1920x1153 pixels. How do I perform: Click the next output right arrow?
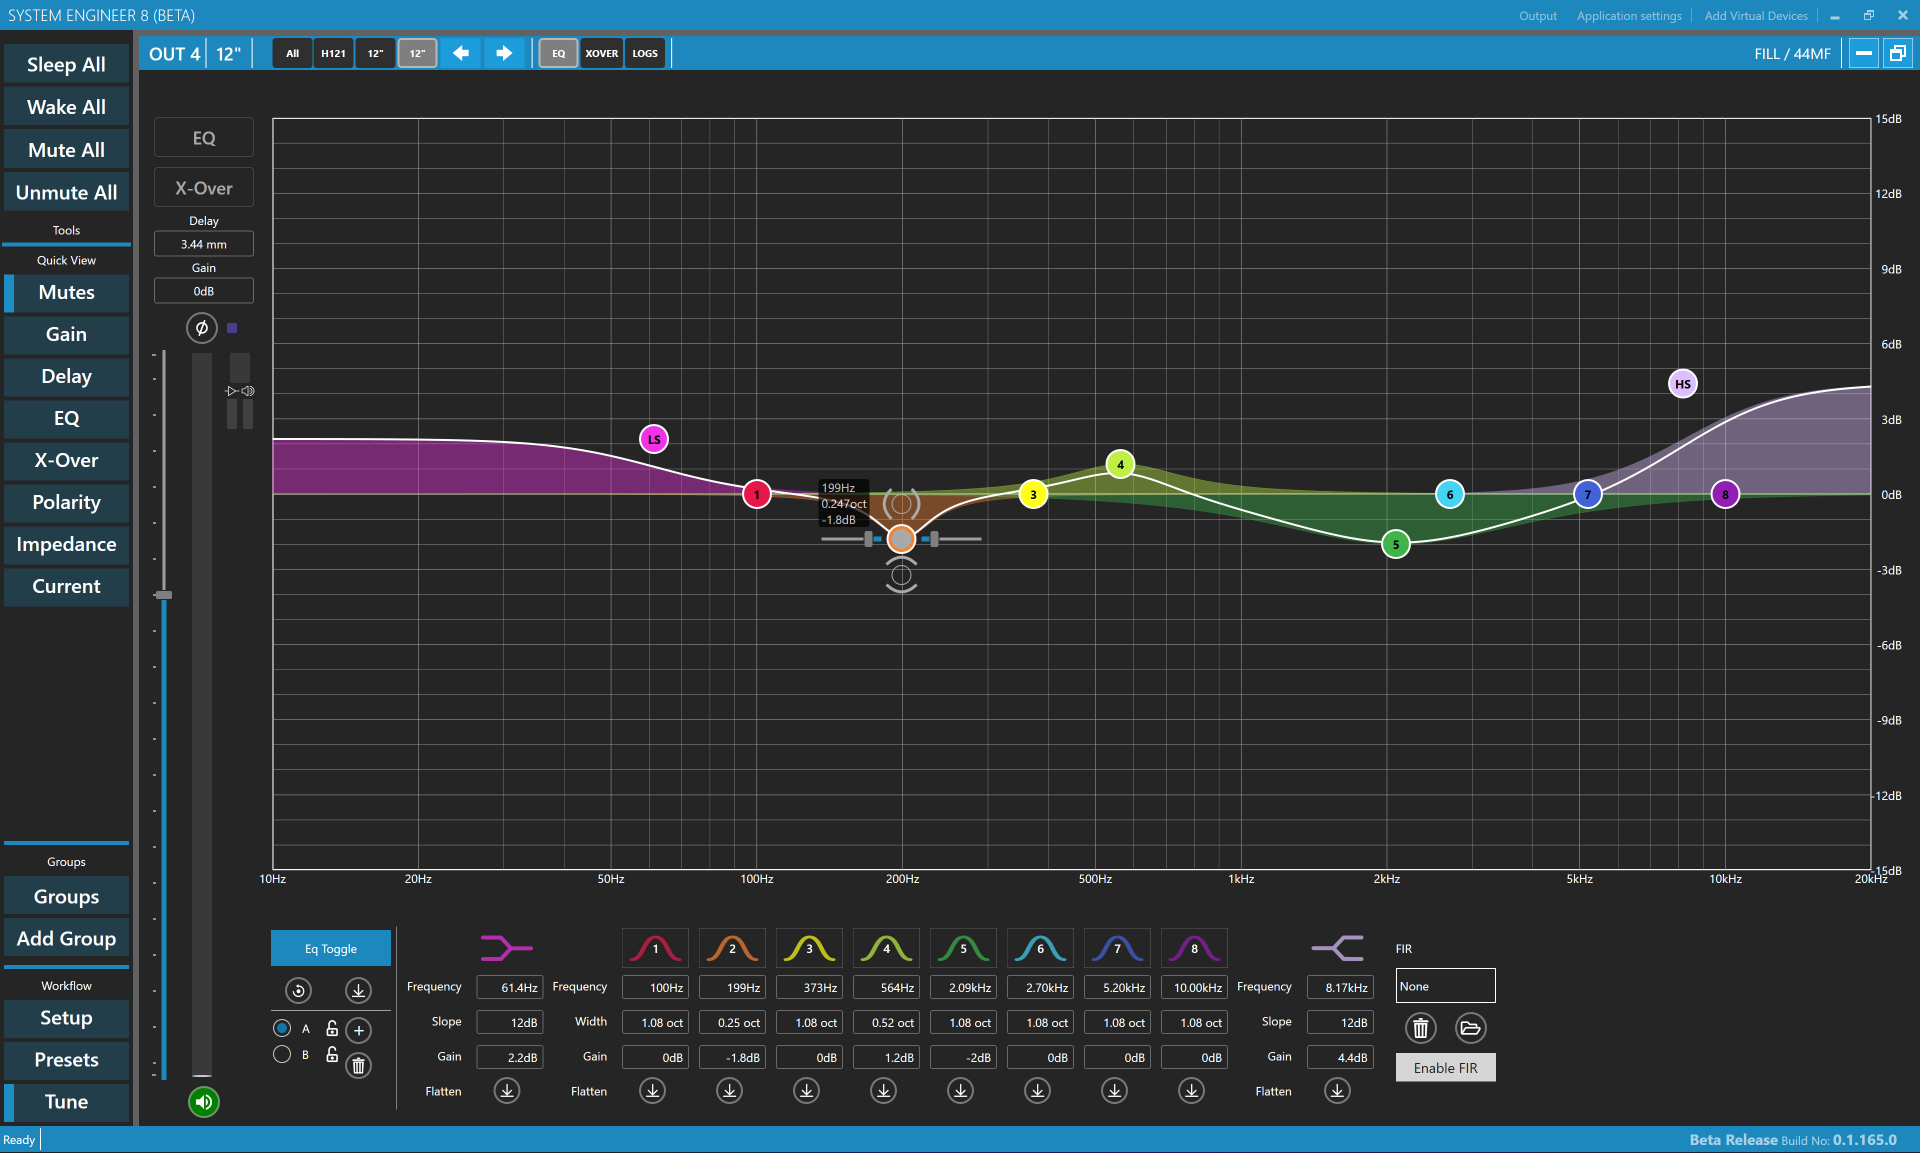[504, 53]
